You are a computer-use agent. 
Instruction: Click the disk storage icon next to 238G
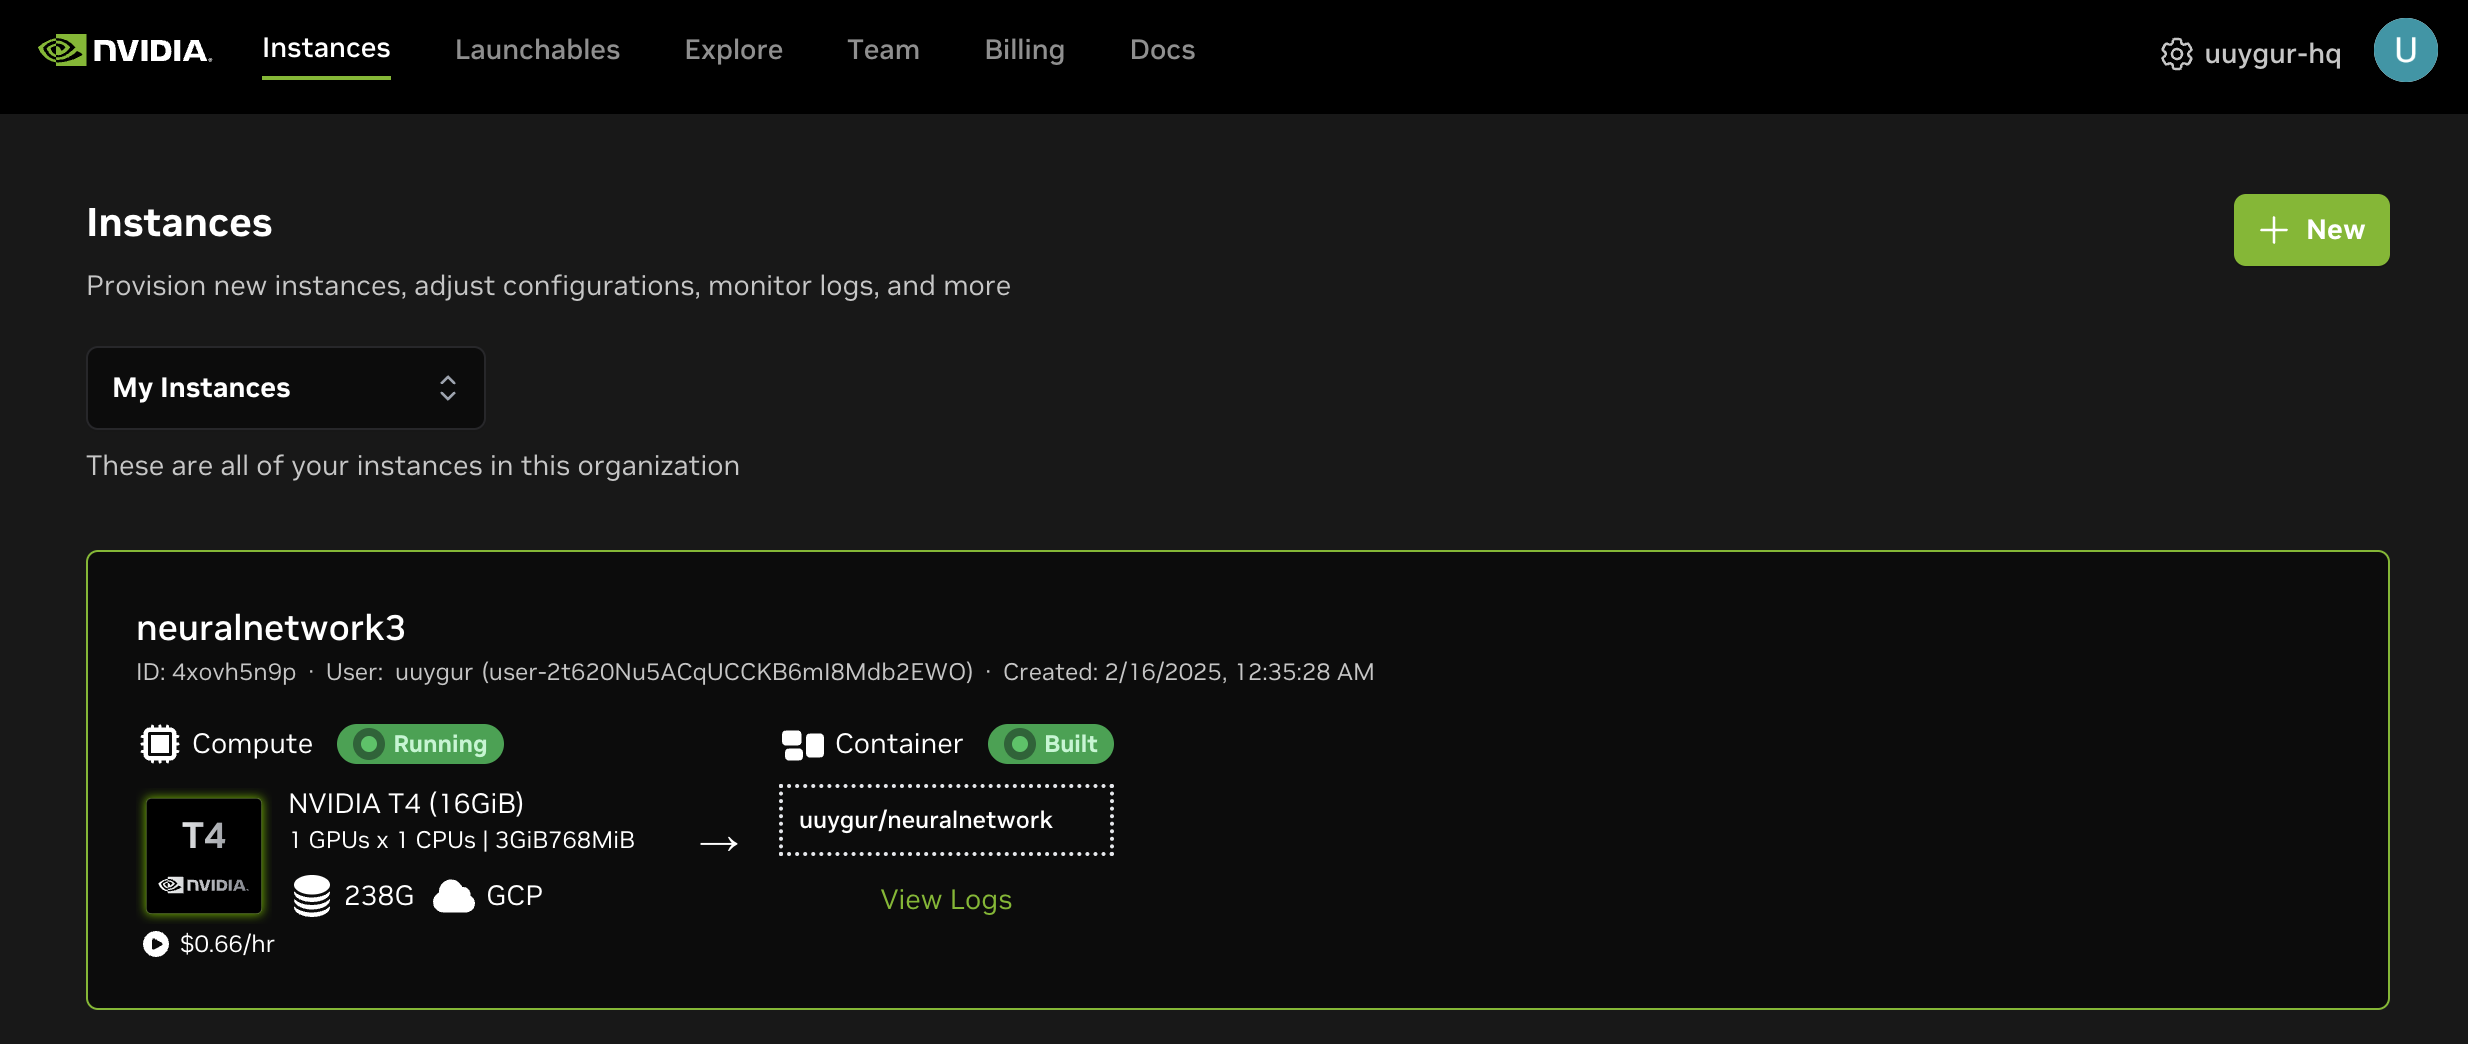[x=312, y=896]
